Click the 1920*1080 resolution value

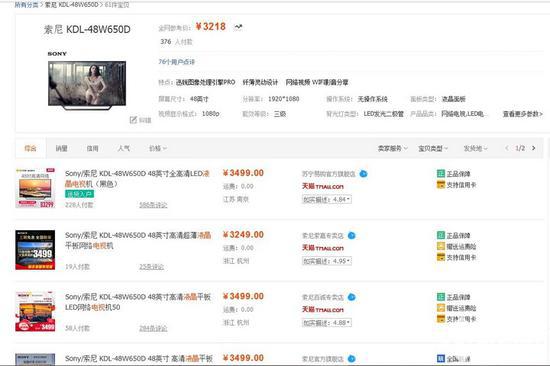coord(283,99)
